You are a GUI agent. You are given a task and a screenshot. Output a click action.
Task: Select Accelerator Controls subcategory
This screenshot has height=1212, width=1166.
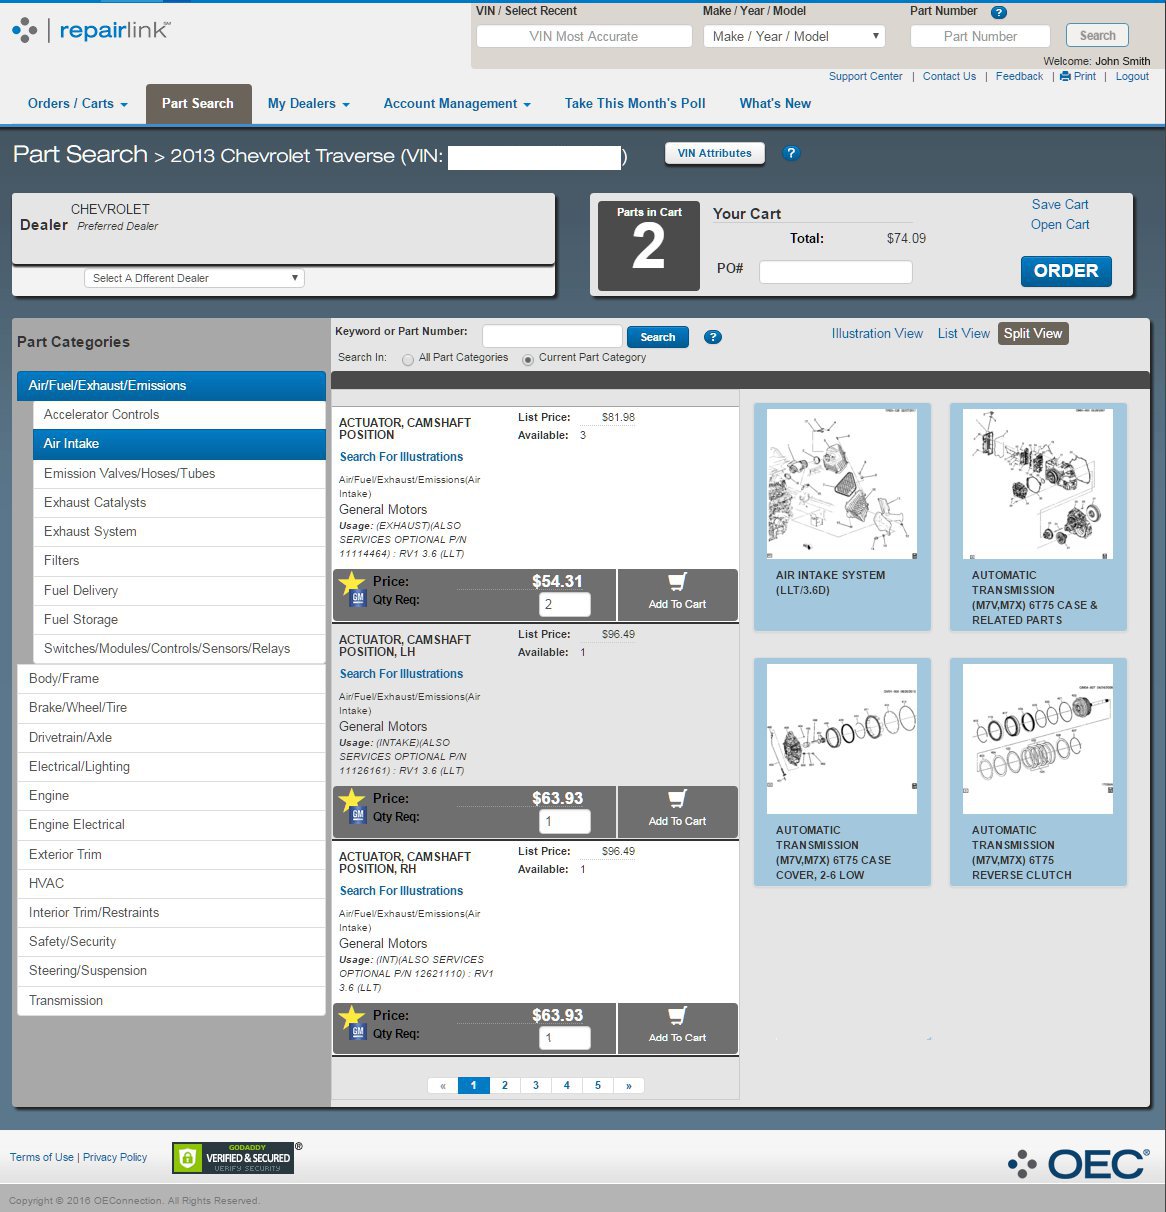179,414
